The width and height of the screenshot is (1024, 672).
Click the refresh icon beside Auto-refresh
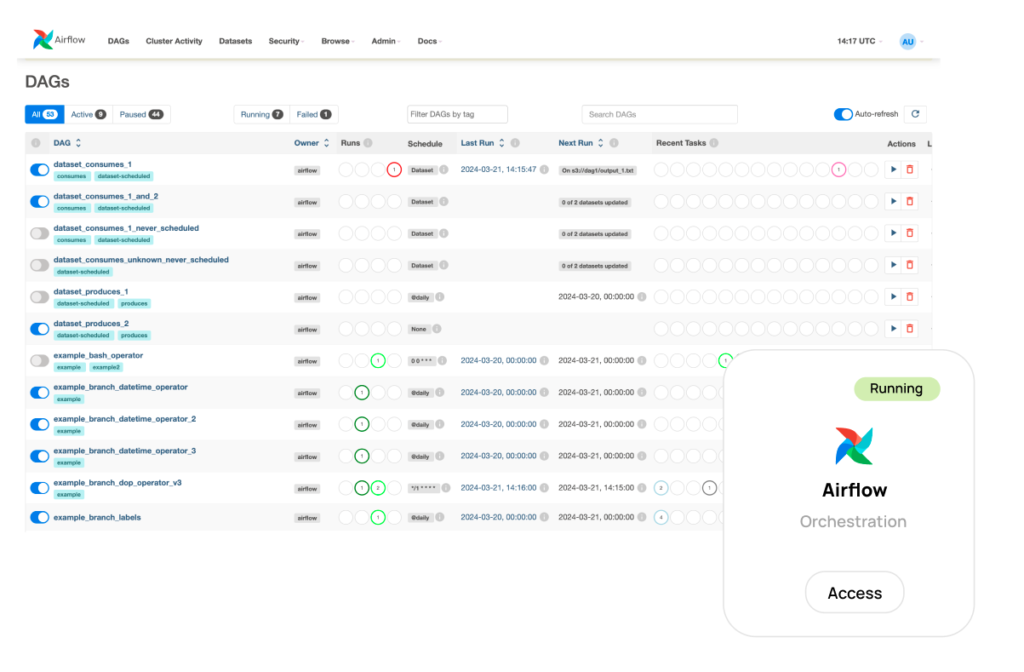pos(916,114)
